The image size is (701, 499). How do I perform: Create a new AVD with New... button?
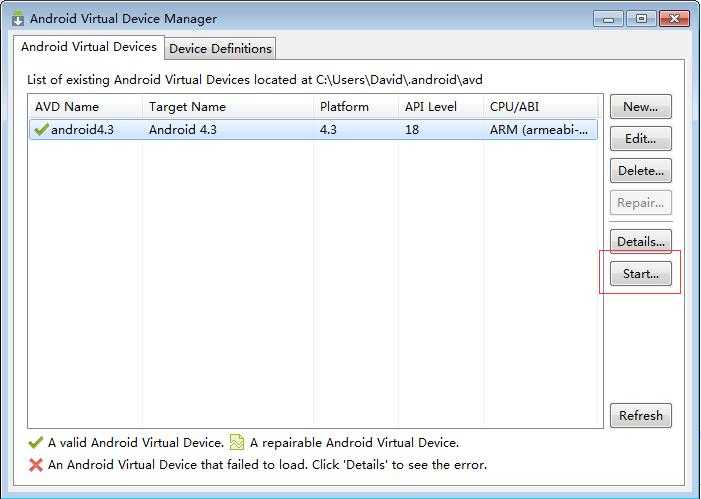pyautogui.click(x=641, y=106)
